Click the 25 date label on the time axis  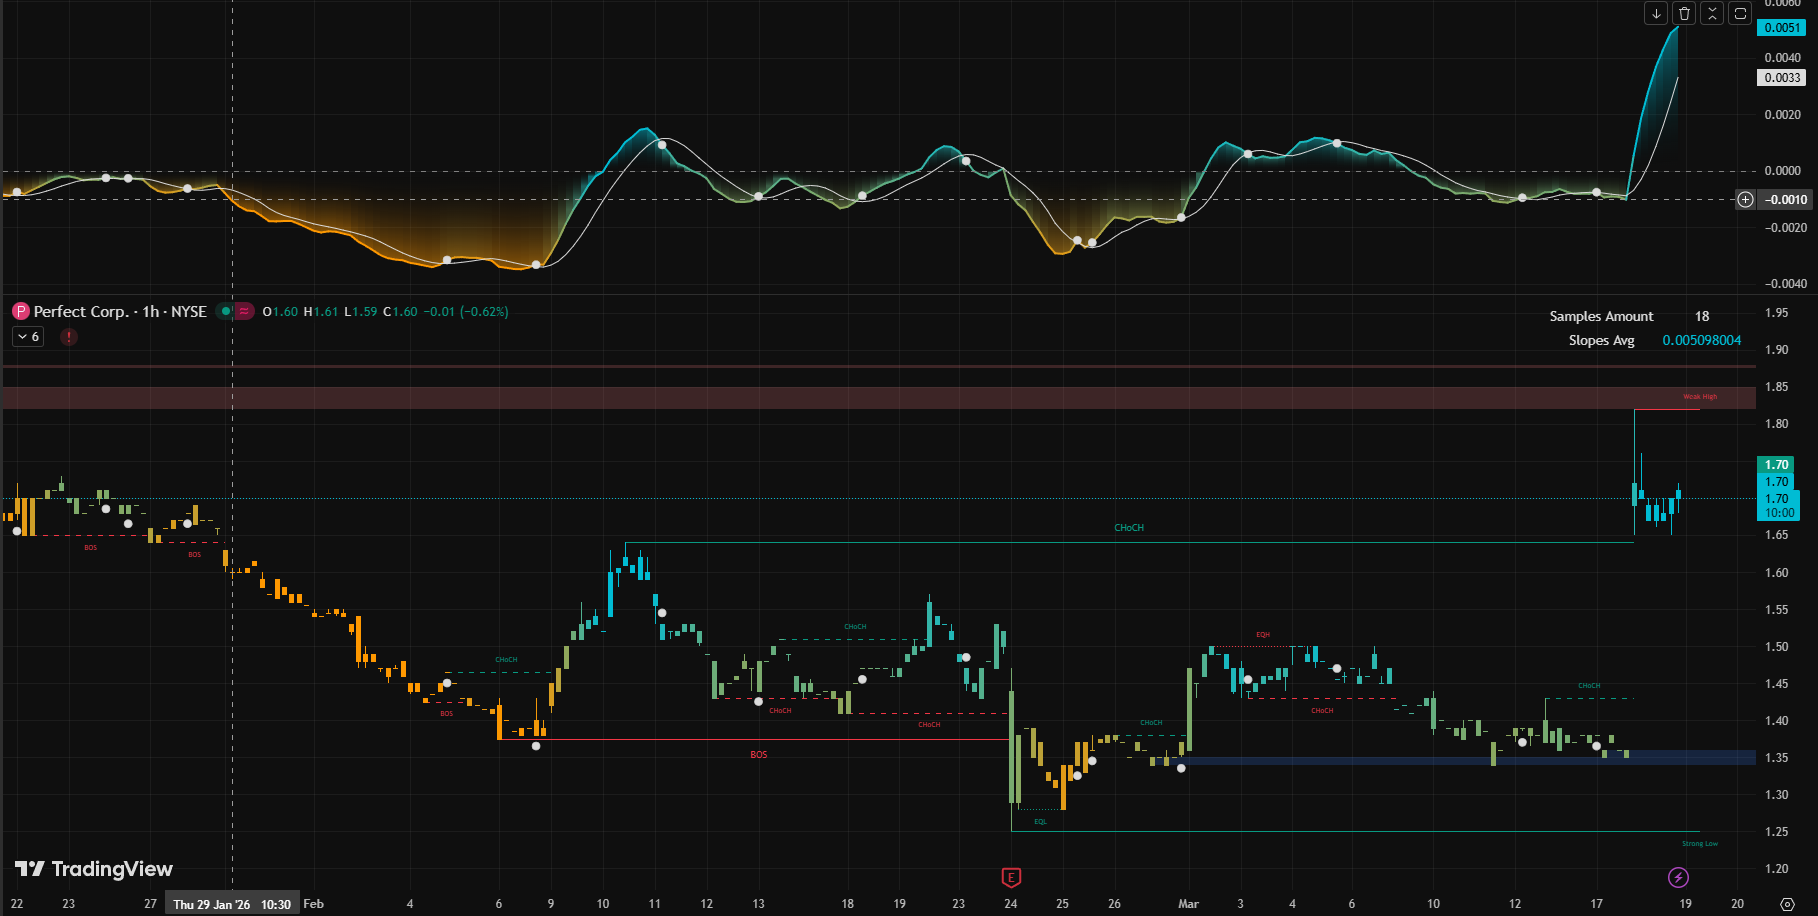(x=1062, y=904)
